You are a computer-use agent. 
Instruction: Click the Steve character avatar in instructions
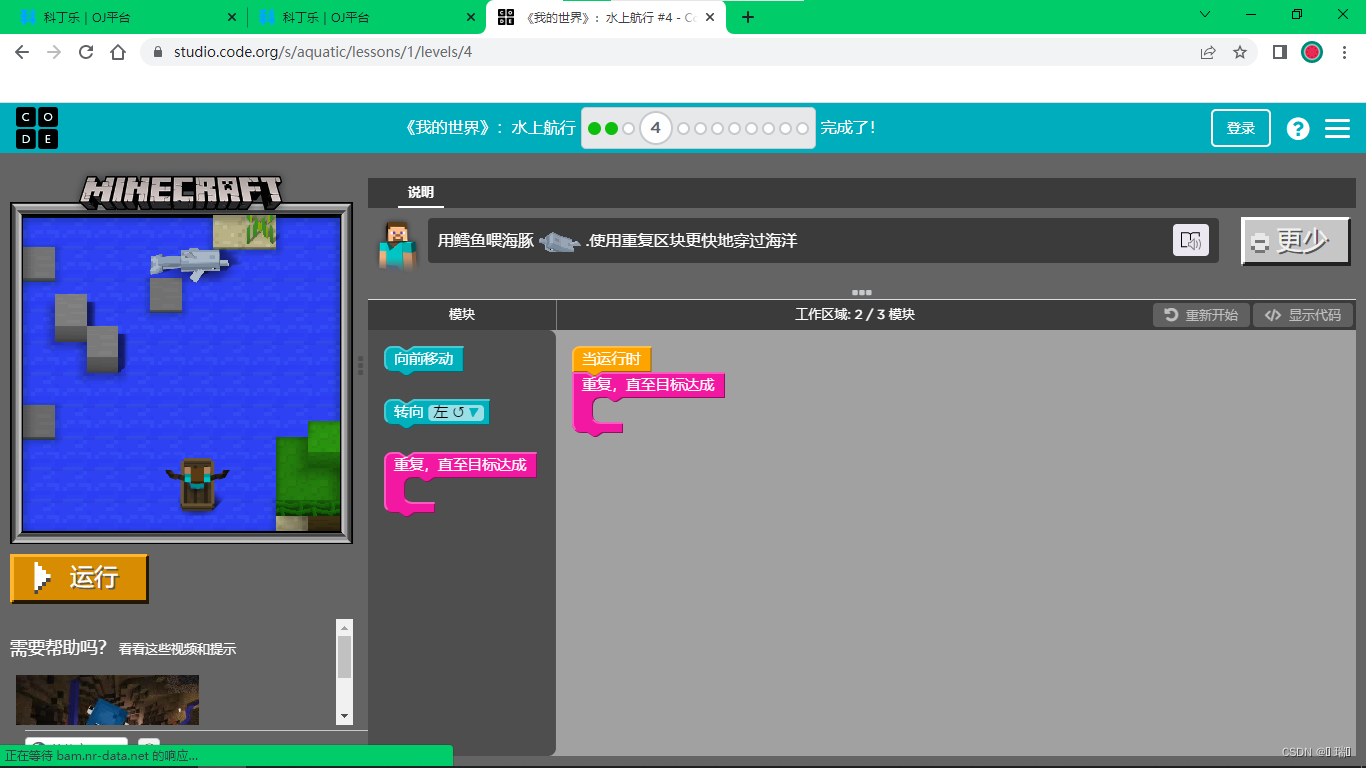coord(396,244)
